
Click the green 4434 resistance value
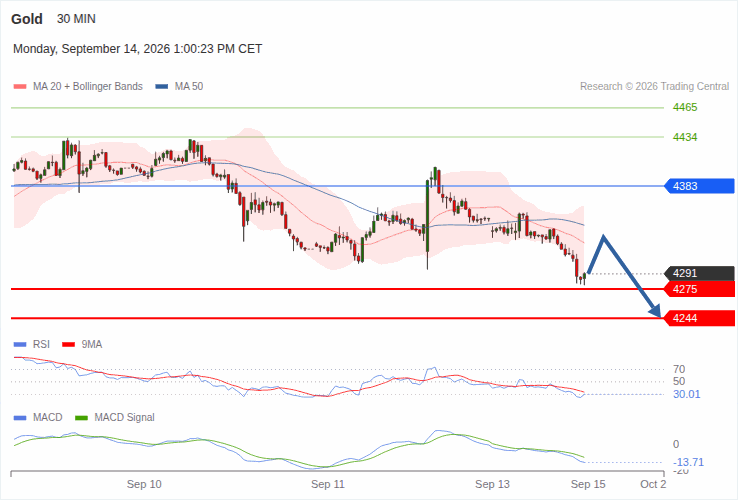point(685,137)
